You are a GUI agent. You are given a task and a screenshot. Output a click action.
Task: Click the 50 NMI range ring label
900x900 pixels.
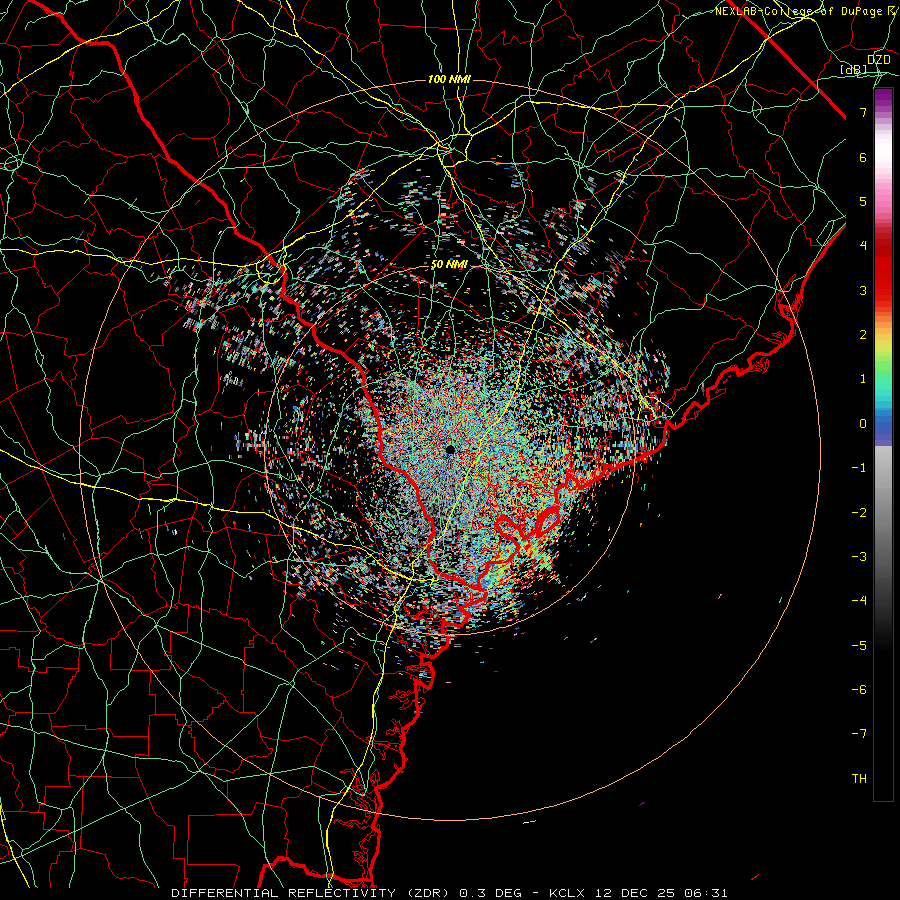click(x=449, y=265)
